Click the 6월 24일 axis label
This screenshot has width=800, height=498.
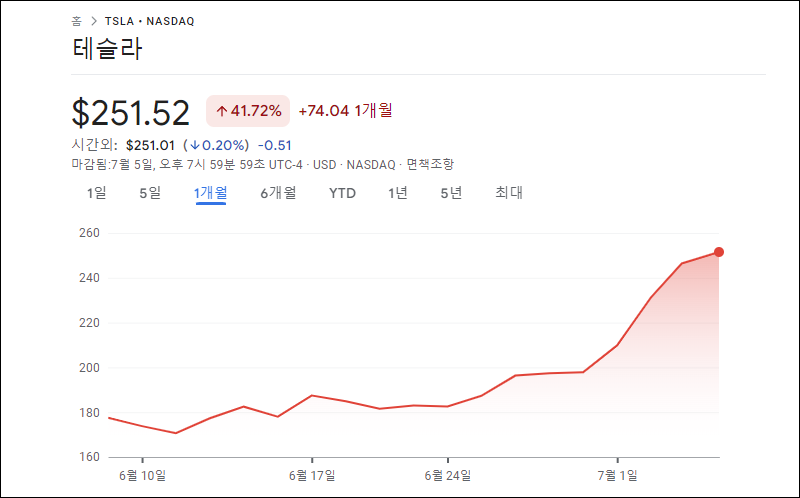coord(447,476)
